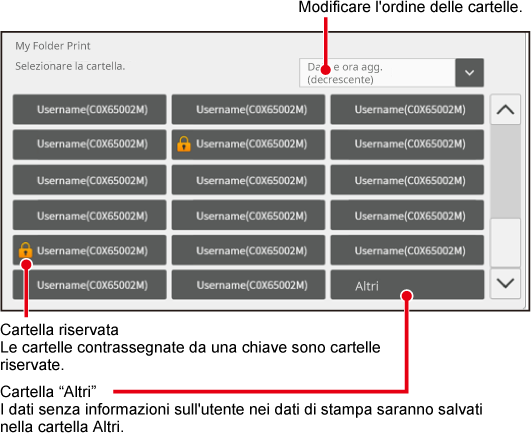Select the third row folder in the left column
The image size is (531, 433).
89,180
